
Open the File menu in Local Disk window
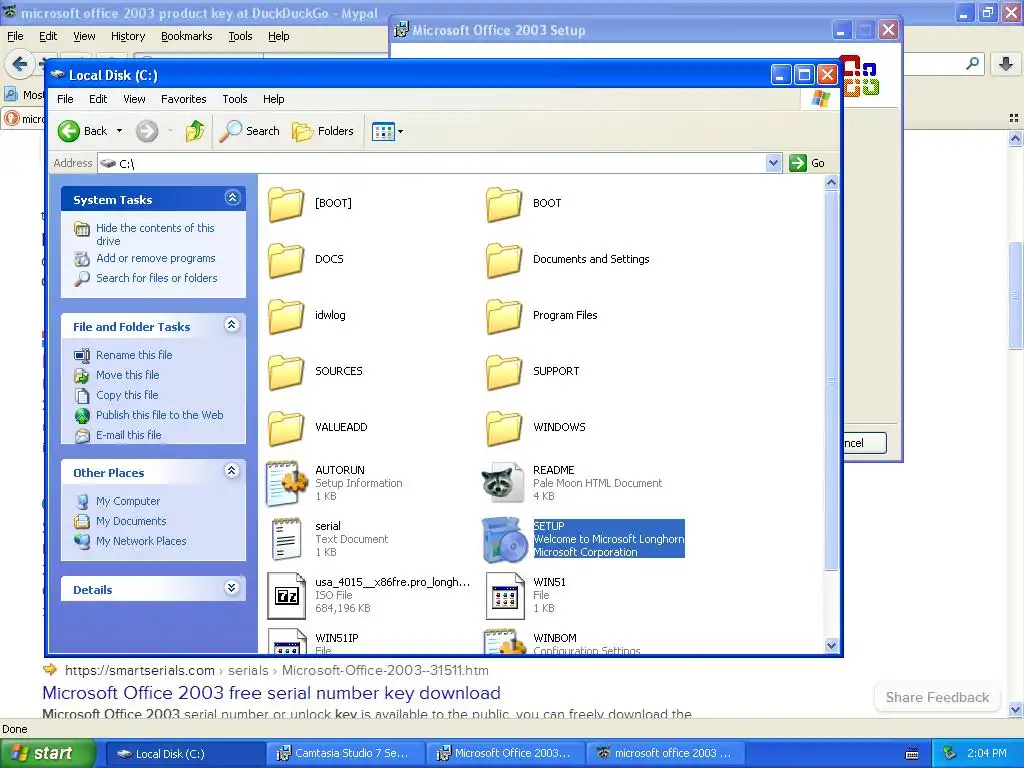click(65, 99)
